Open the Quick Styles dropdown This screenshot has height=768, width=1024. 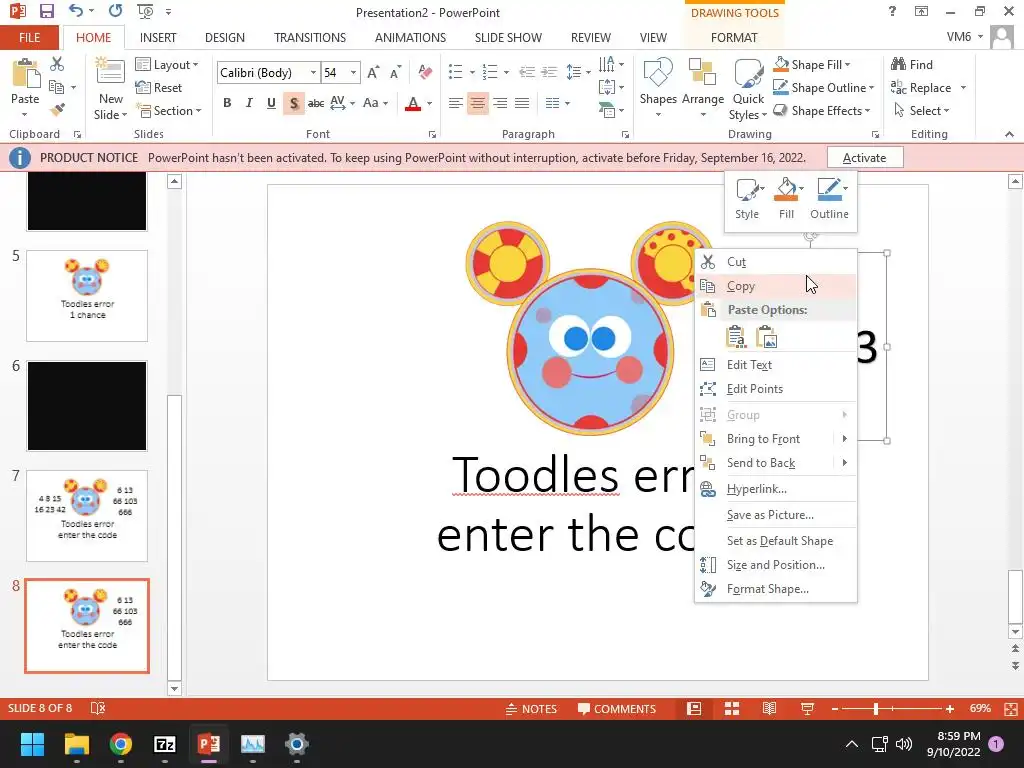(x=748, y=90)
